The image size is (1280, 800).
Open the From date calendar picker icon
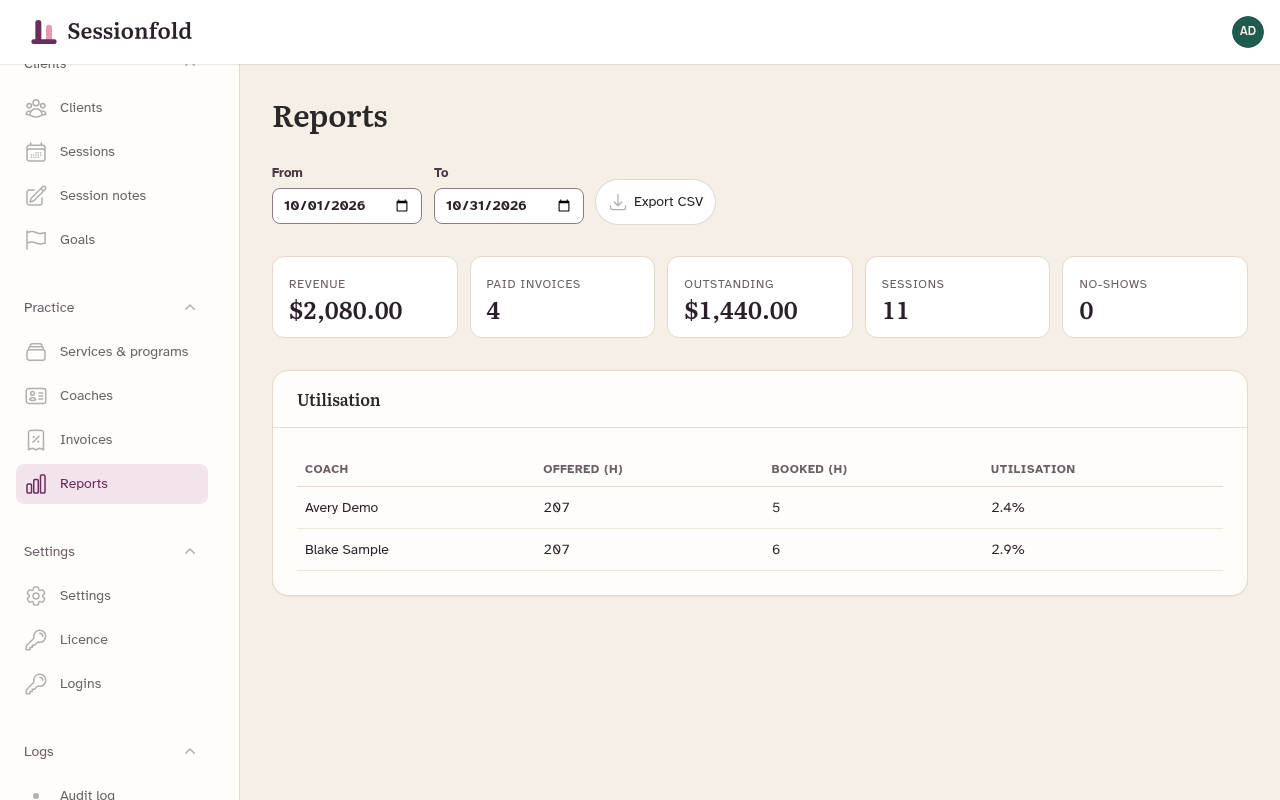coord(402,206)
